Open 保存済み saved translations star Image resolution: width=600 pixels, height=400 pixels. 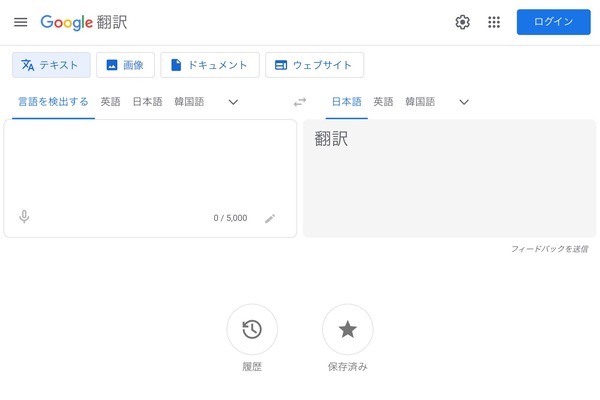tap(347, 329)
